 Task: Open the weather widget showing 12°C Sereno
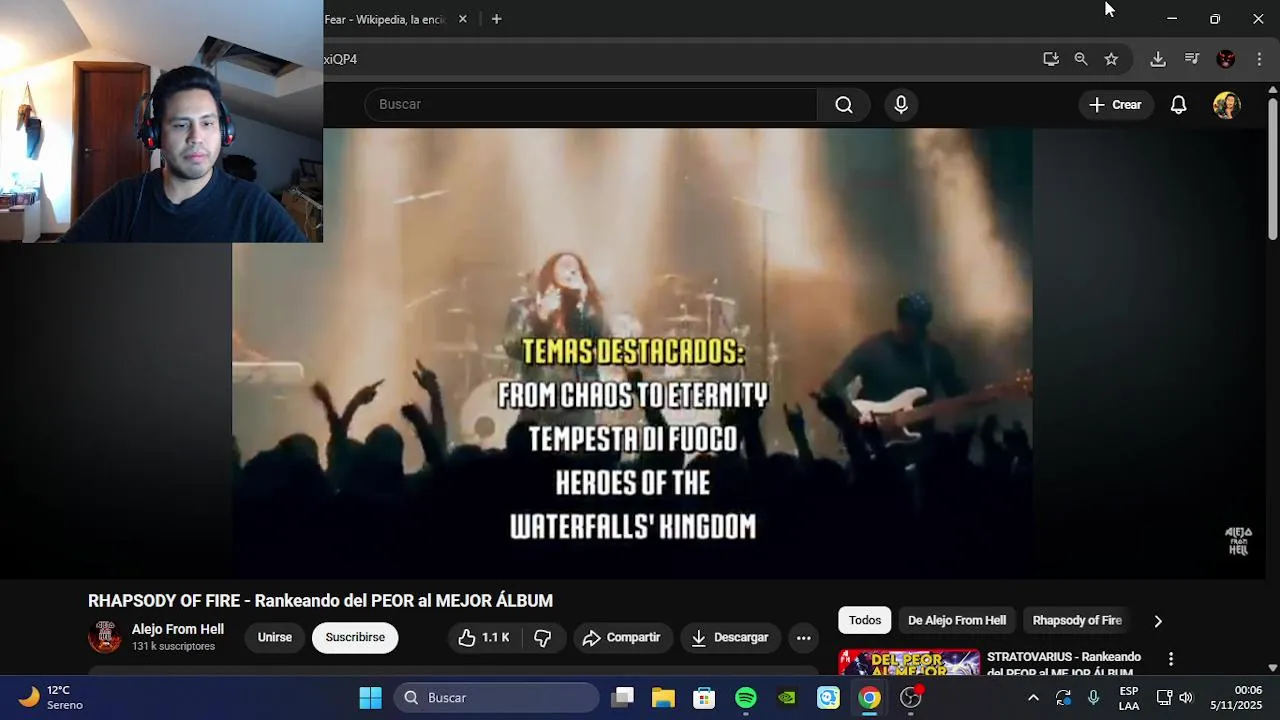(52, 697)
